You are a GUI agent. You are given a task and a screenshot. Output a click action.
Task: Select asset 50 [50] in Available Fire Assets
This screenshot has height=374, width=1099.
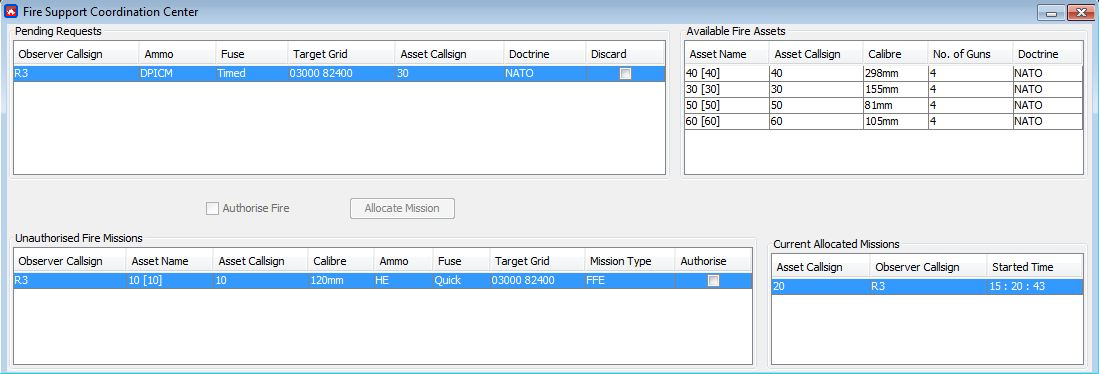(726, 106)
